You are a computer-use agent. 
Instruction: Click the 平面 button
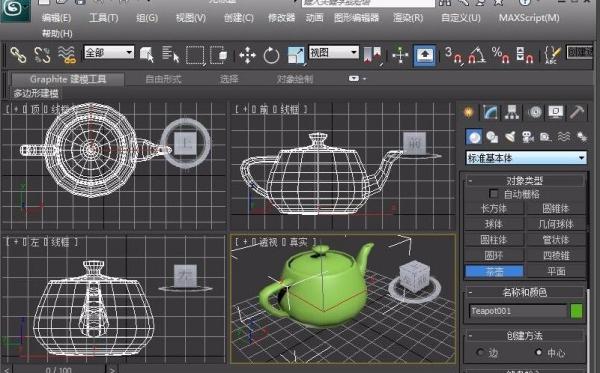point(556,271)
